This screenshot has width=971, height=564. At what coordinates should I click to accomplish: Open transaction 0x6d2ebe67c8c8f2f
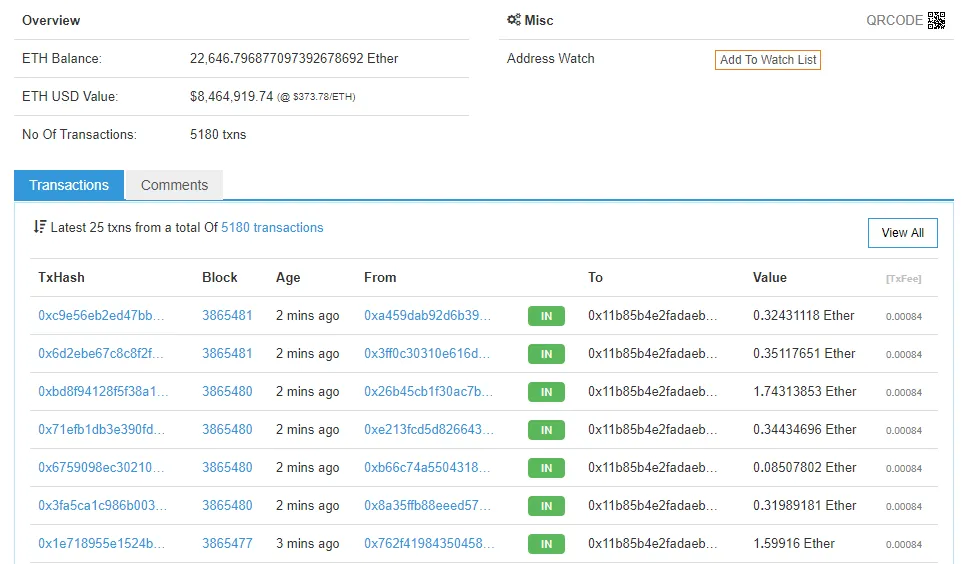click(100, 353)
